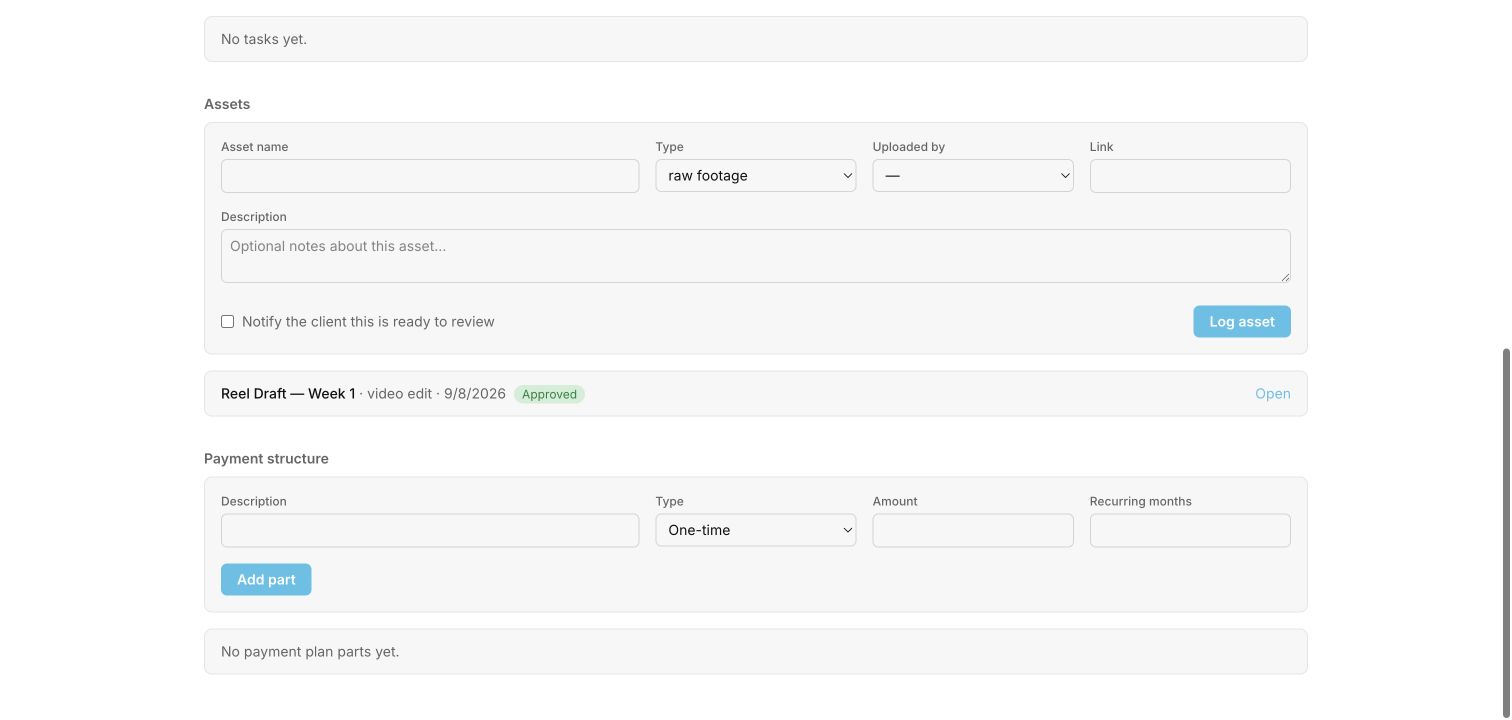The width and height of the screenshot is (1512, 720).
Task: Expand the Uploaded by dropdown
Action: click(973, 176)
